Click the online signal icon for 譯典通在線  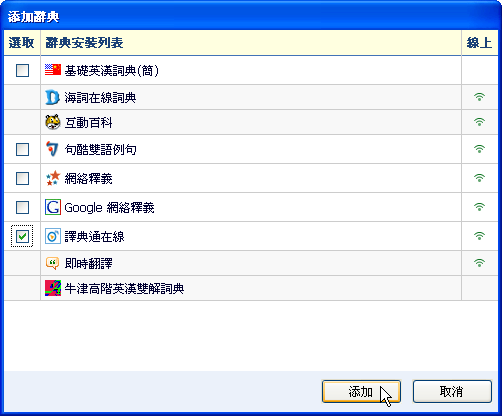coord(479,236)
